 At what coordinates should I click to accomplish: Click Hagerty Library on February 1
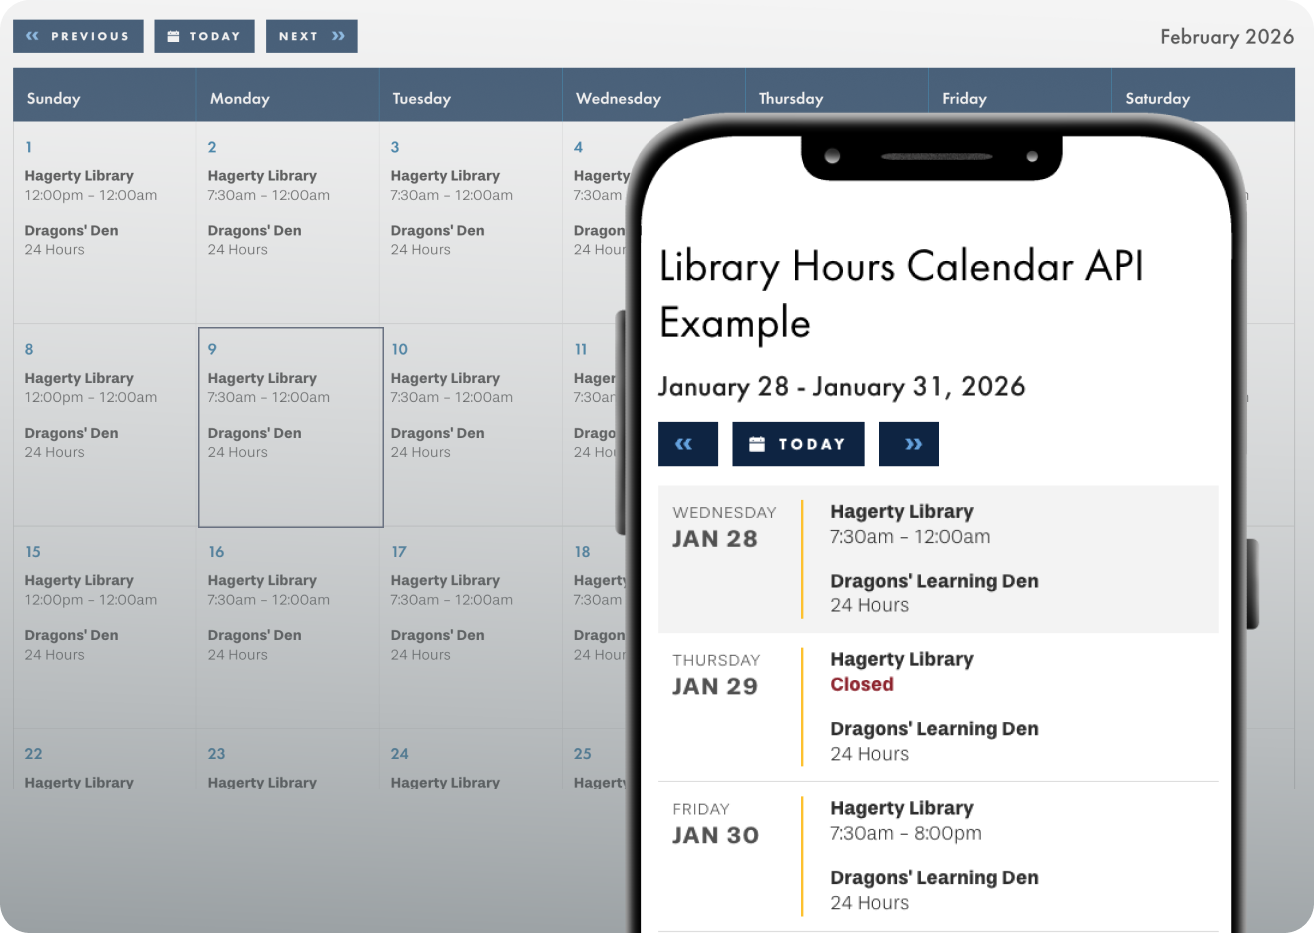(x=79, y=176)
